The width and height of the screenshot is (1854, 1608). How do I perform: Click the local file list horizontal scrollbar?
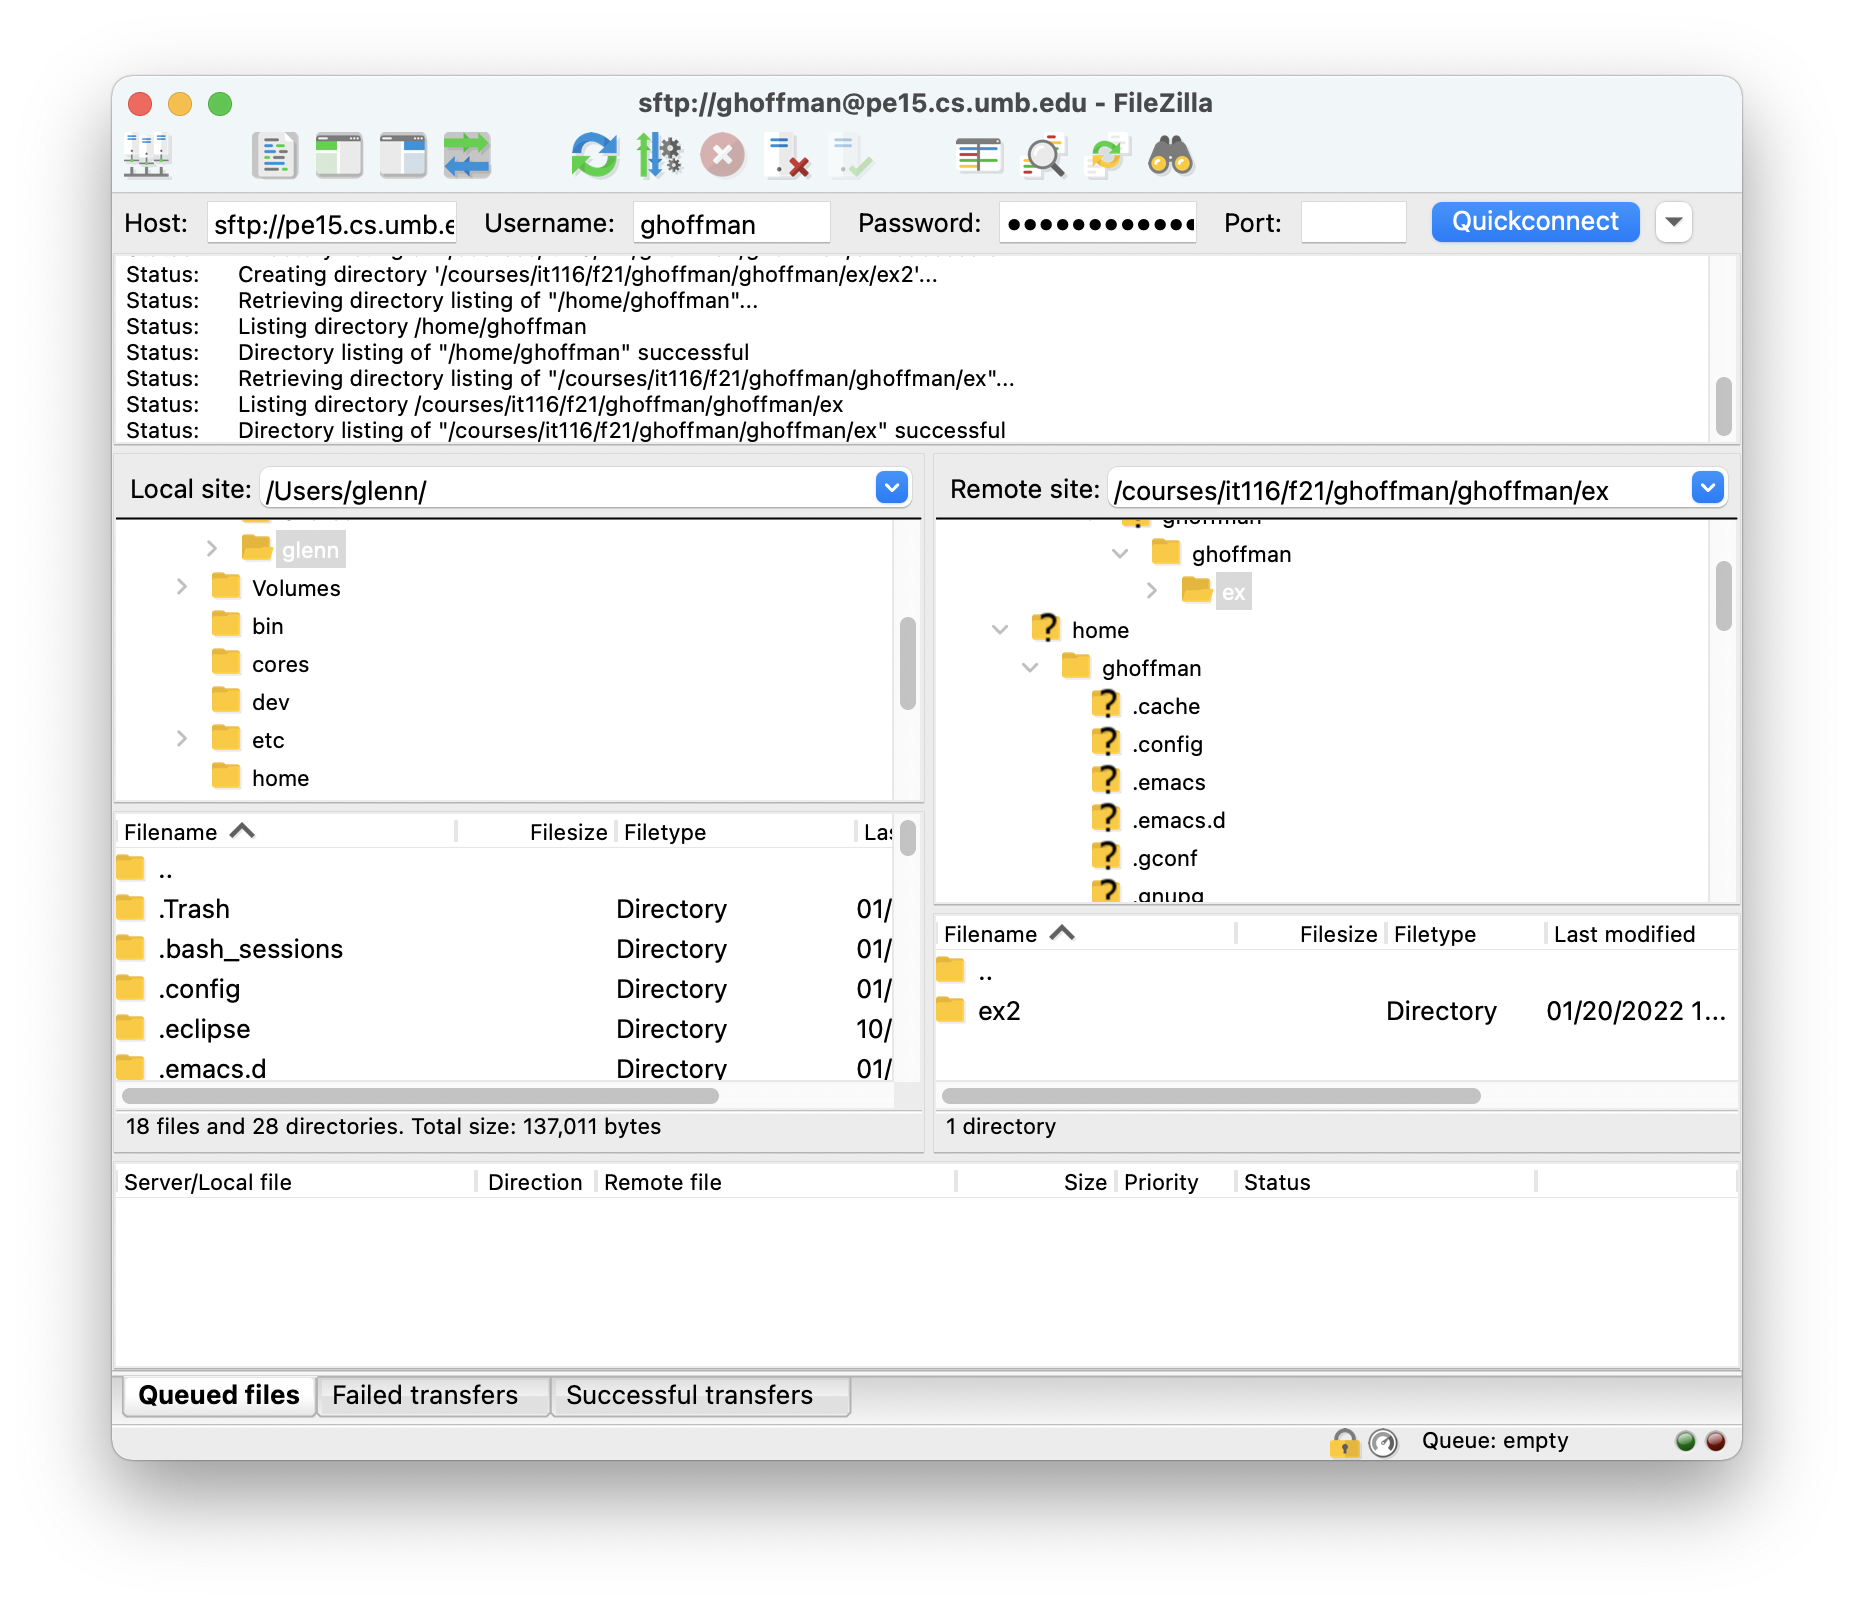420,1096
